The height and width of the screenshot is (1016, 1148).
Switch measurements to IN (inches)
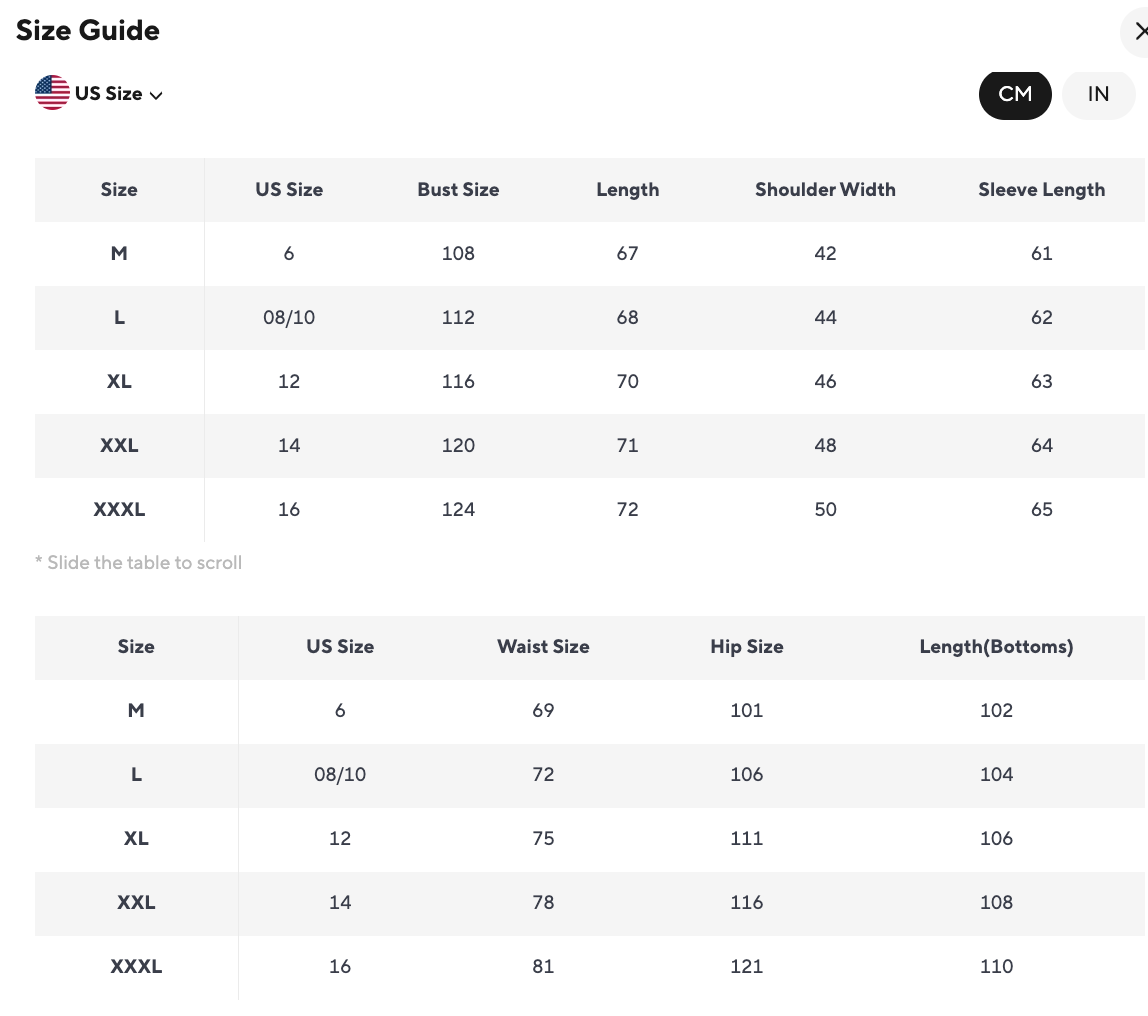(1098, 94)
